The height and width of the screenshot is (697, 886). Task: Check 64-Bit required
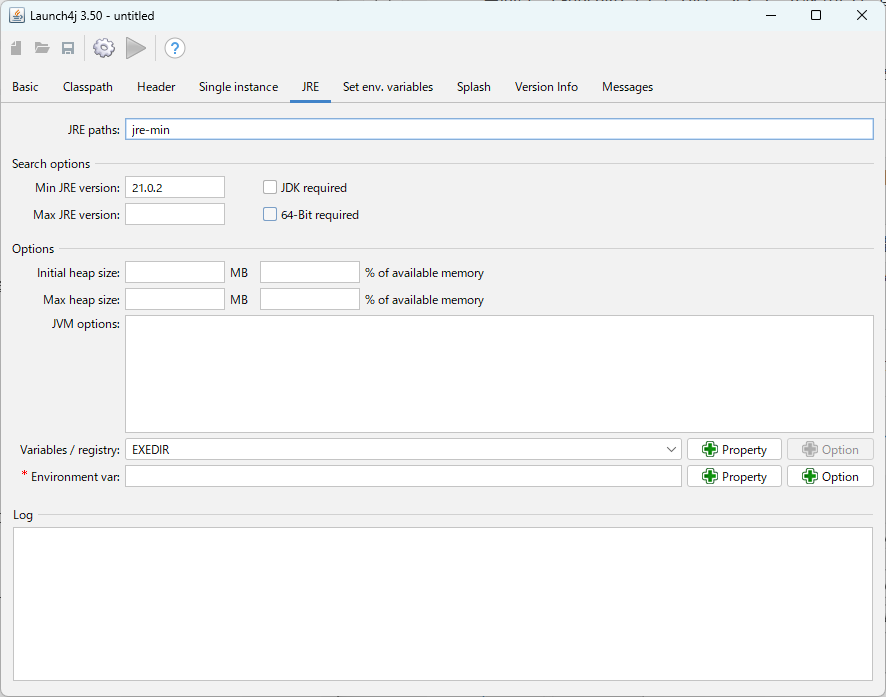(x=270, y=214)
